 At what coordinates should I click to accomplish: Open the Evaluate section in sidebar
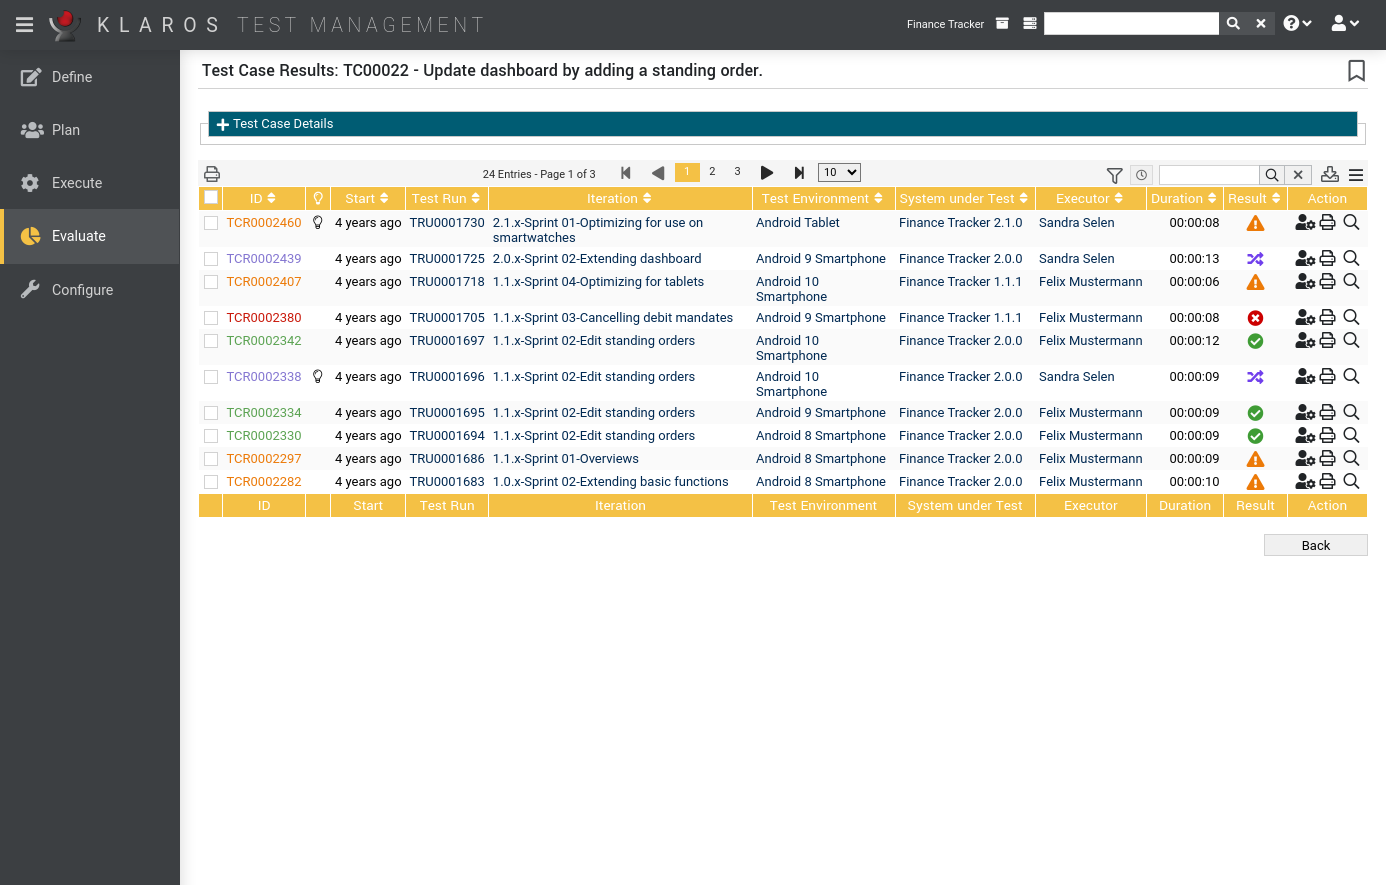90,236
